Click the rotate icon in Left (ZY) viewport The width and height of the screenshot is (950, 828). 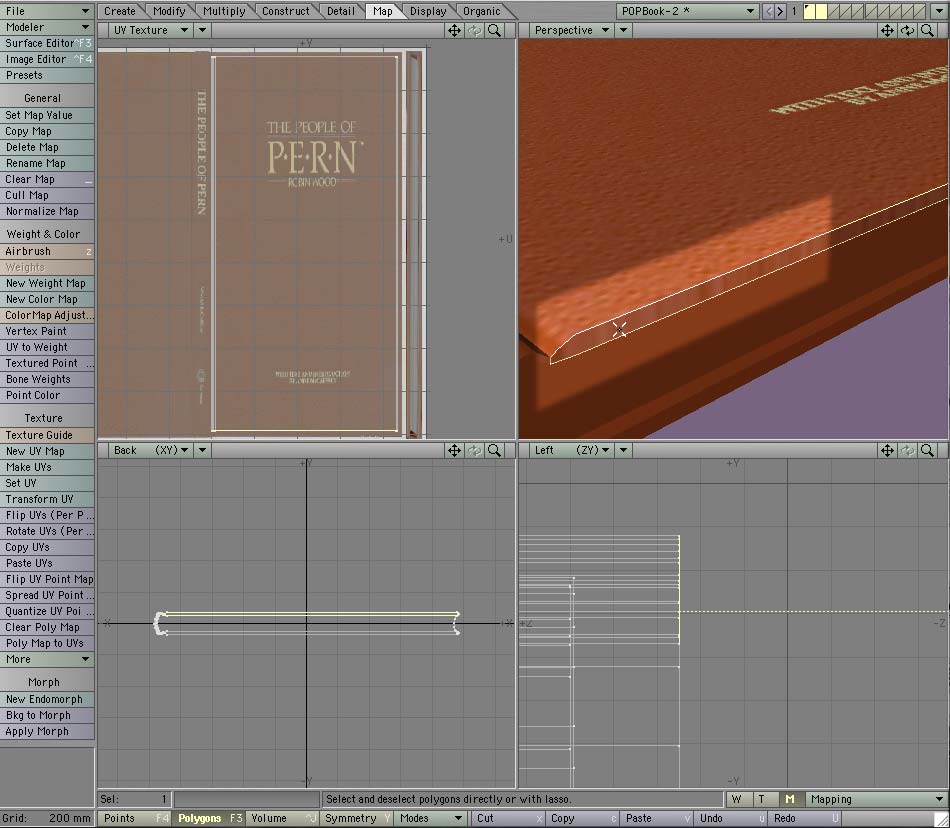point(907,450)
